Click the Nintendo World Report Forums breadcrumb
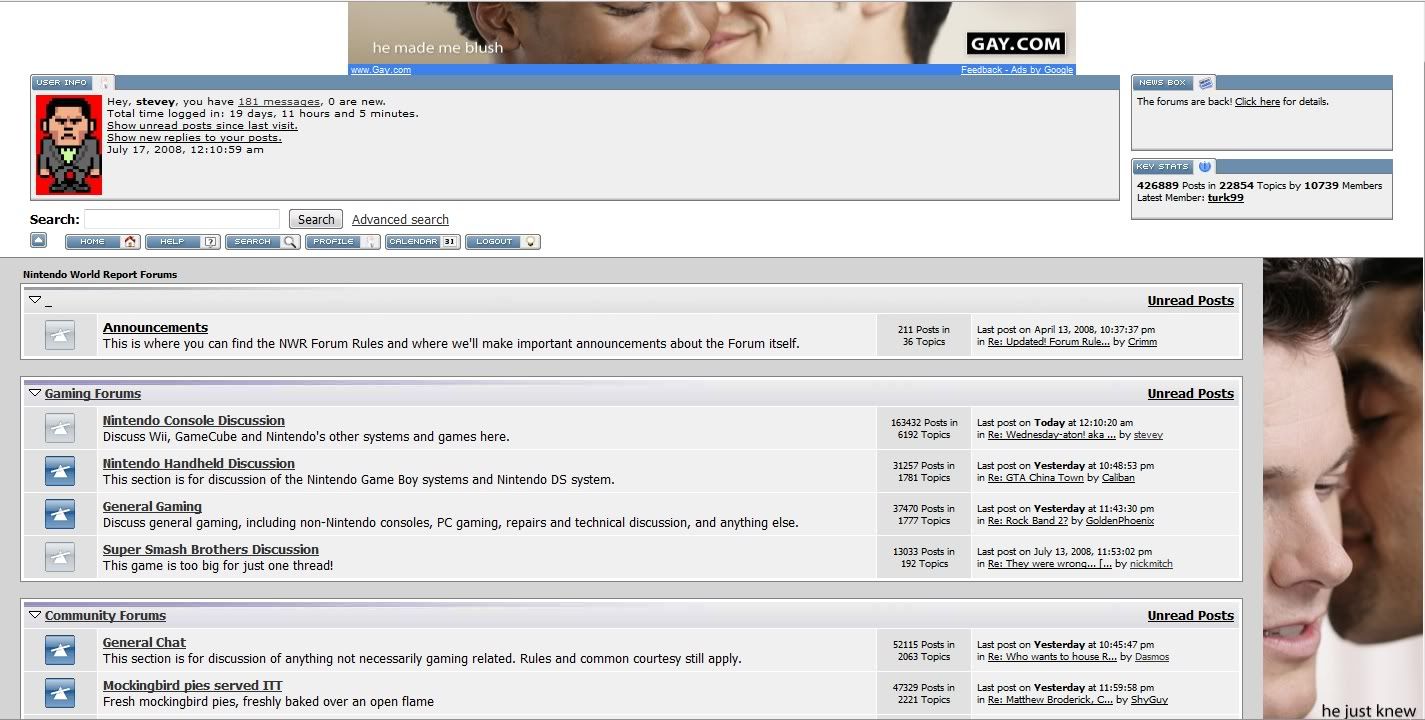The height and width of the screenshot is (720, 1425). tap(100, 274)
